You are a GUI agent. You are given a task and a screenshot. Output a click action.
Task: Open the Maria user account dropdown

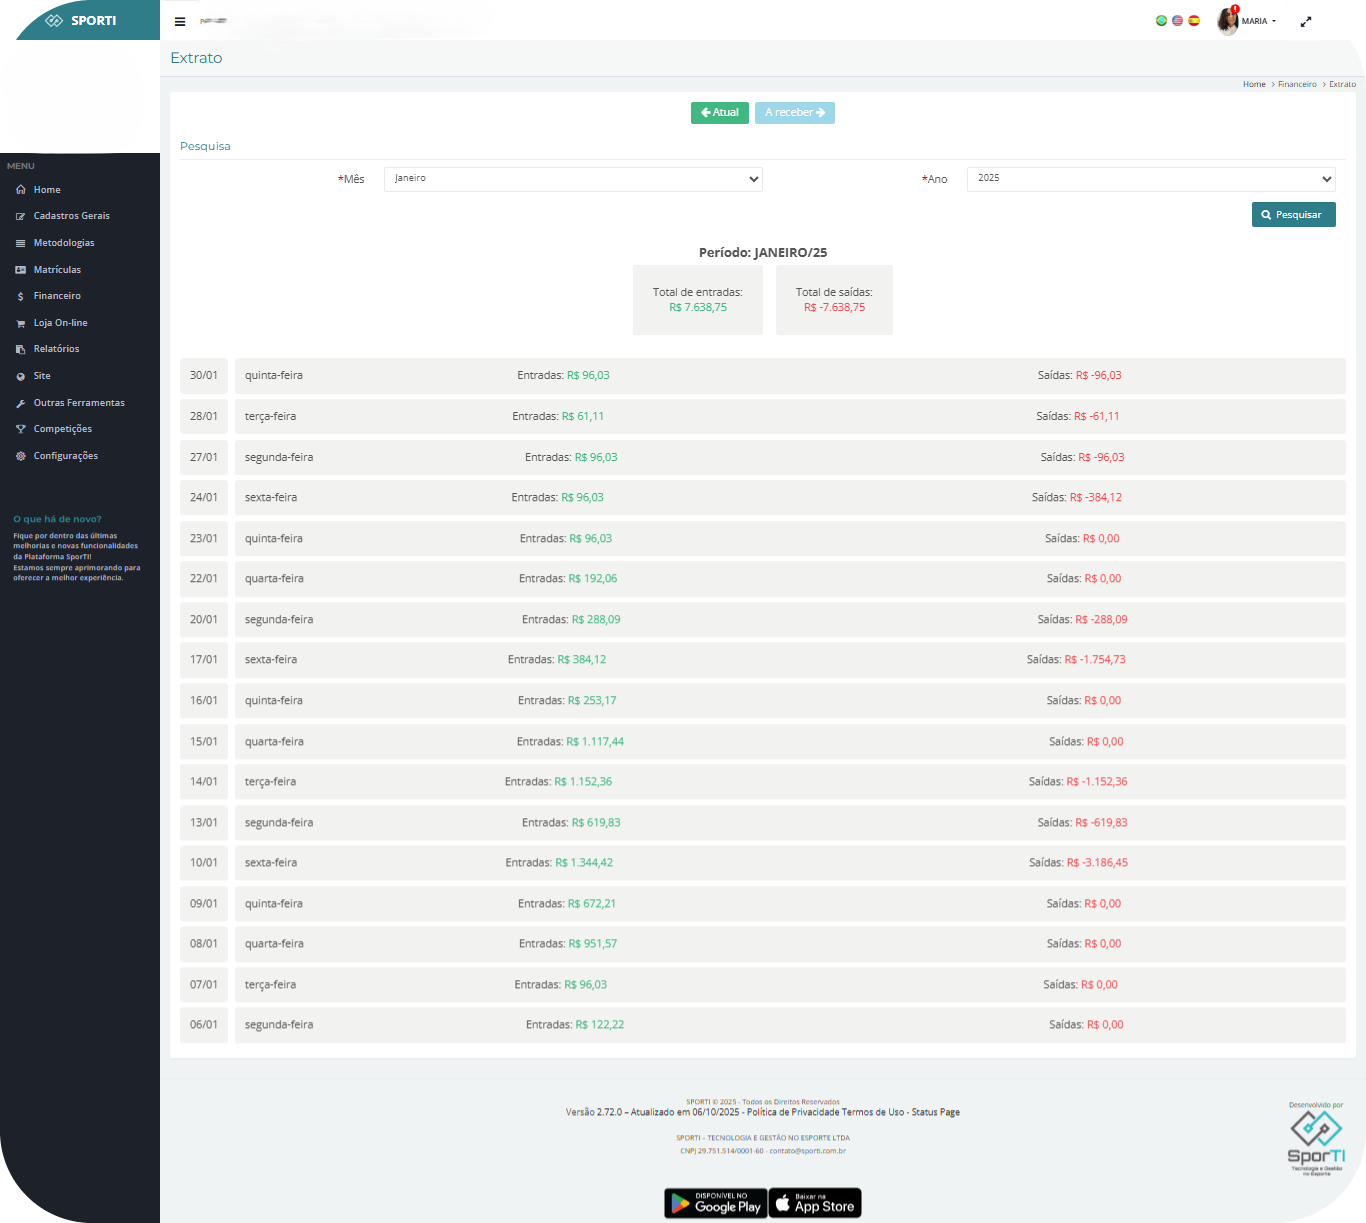click(x=1259, y=21)
